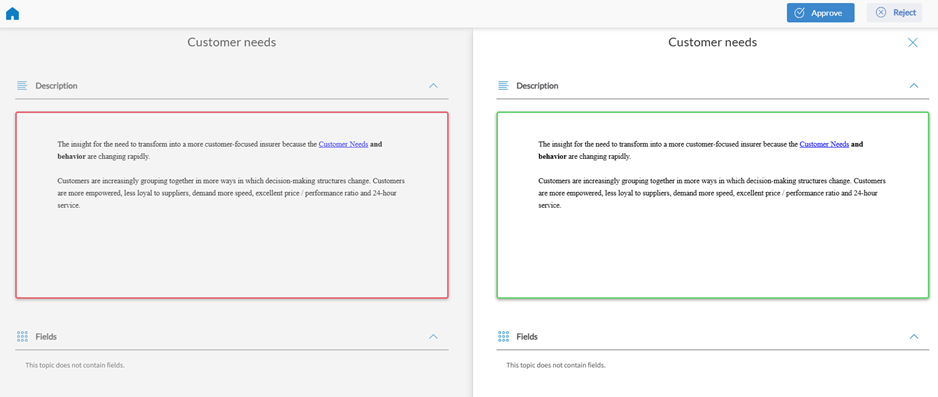Image resolution: width=938 pixels, height=397 pixels.
Task: Click the left Fields grid icon
Action: pyautogui.click(x=22, y=337)
